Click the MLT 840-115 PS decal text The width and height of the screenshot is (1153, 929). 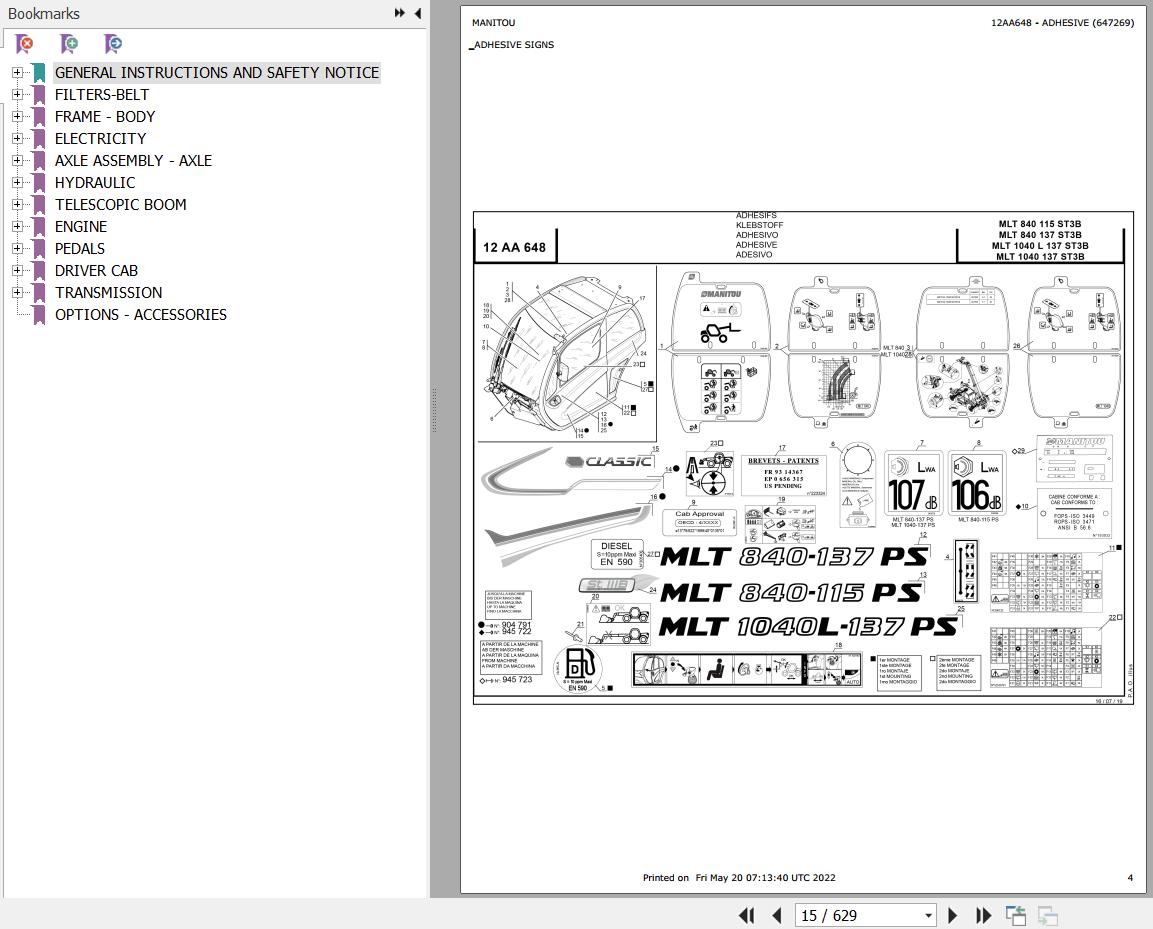[x=790, y=592]
